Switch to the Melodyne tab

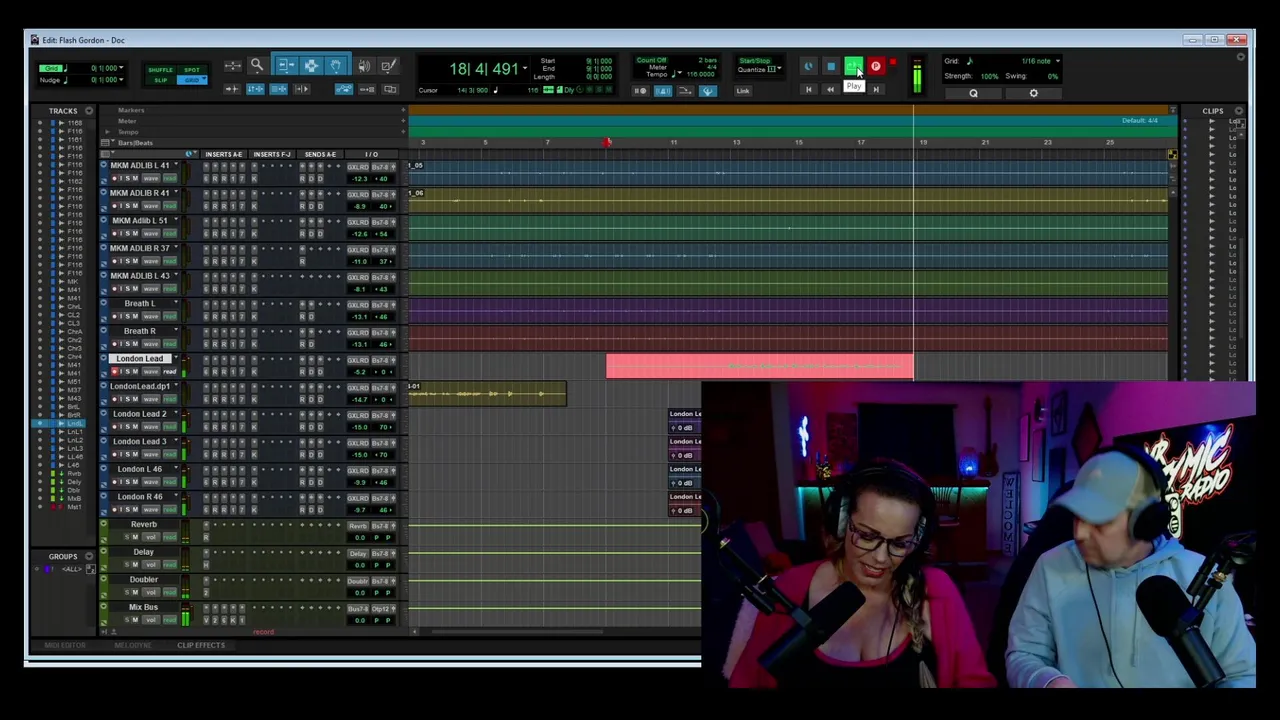click(132, 645)
